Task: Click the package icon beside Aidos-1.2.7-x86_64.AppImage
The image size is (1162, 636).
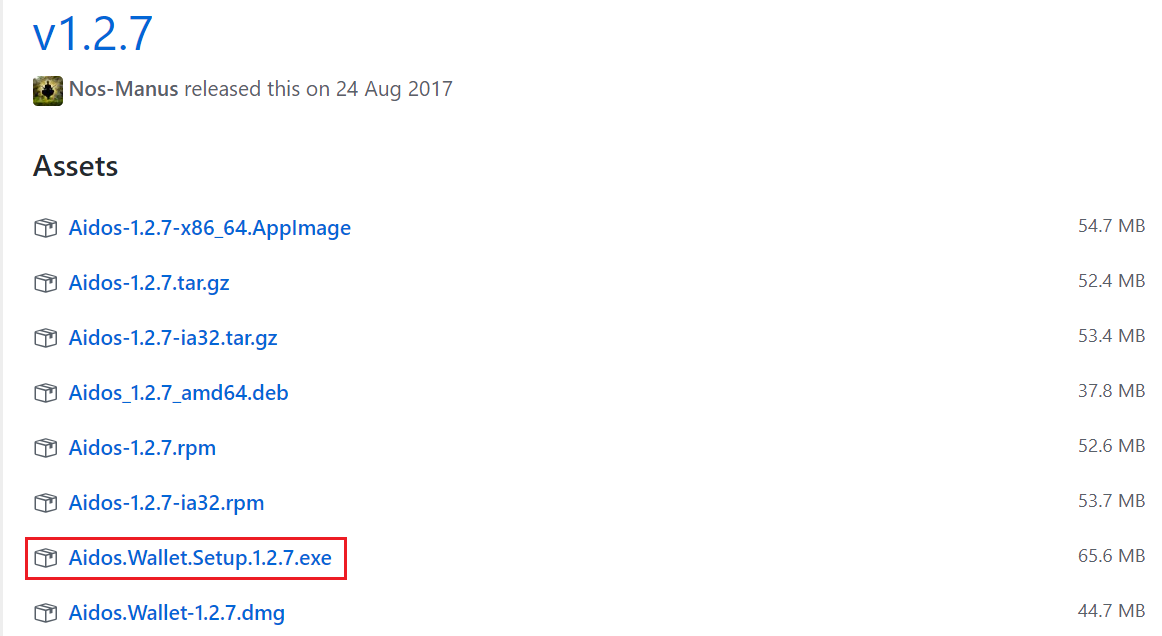Action: 45,228
